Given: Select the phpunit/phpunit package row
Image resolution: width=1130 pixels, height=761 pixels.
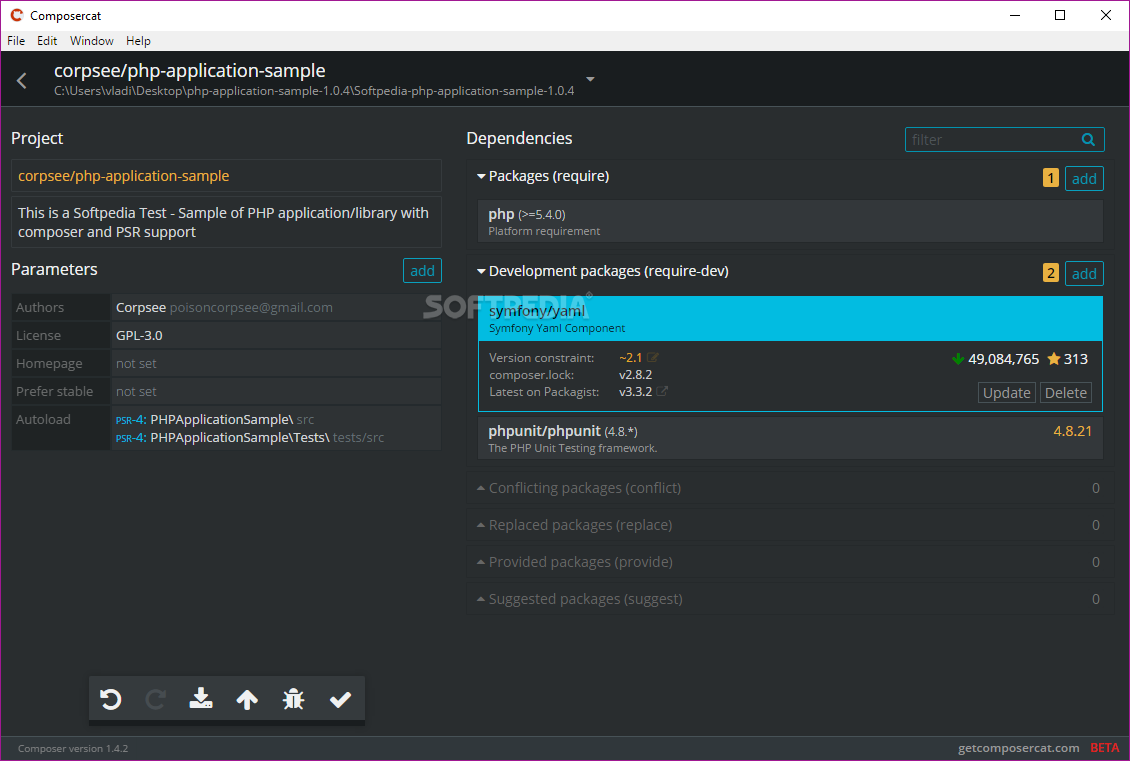Looking at the screenshot, I should click(x=791, y=438).
